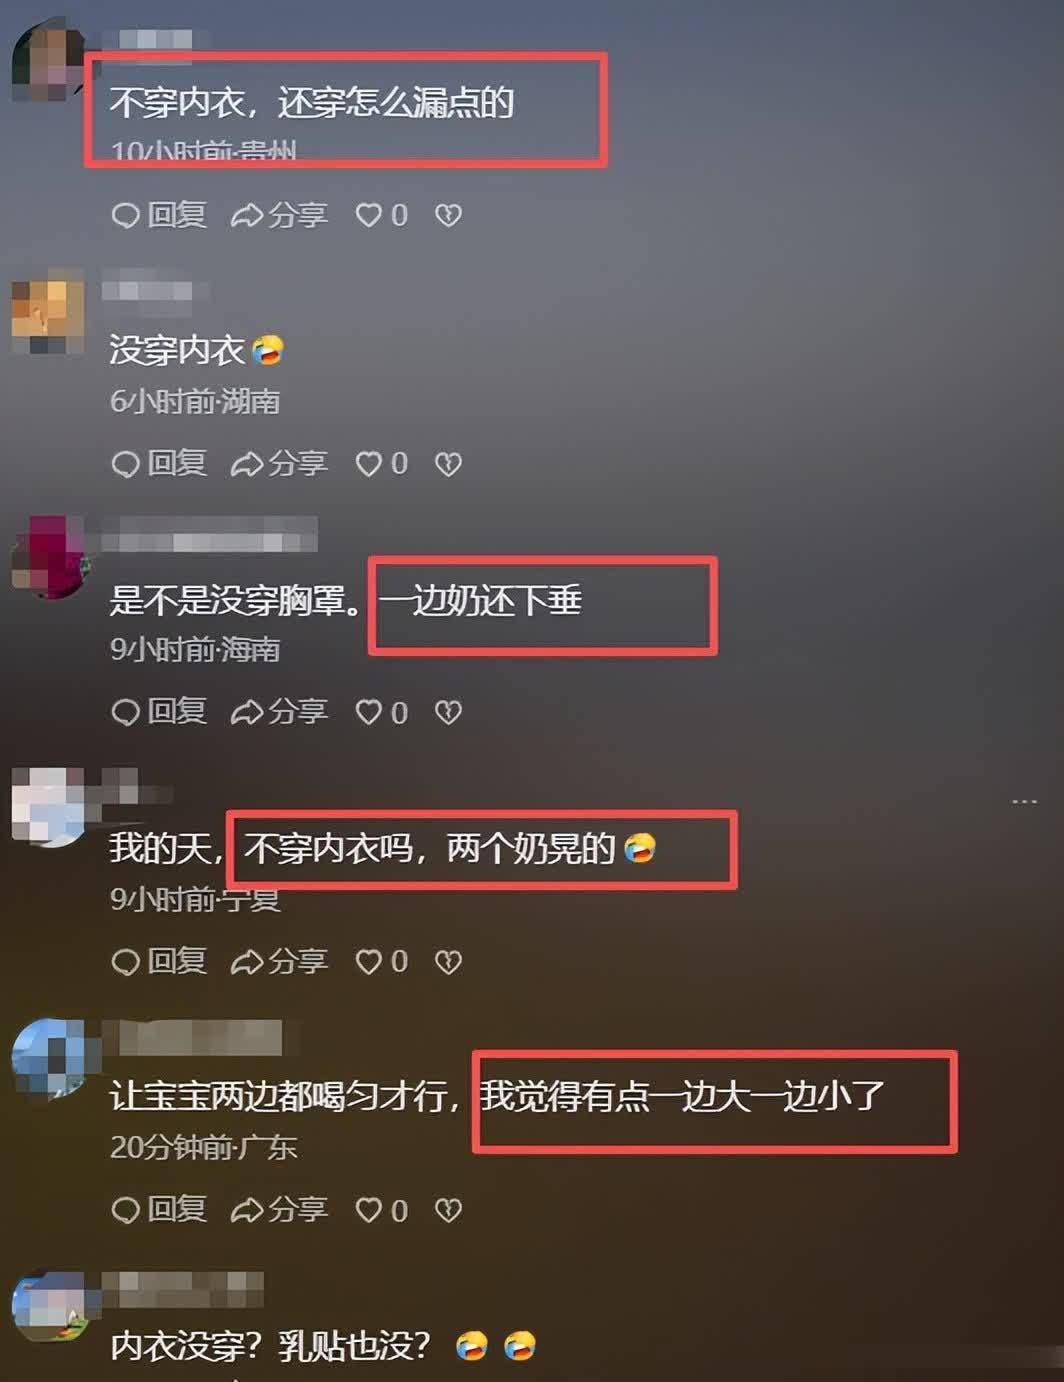This screenshot has width=1064, height=1382.
Task: Dislike the Guangdong comment via broken heart
Action: 448,1210
